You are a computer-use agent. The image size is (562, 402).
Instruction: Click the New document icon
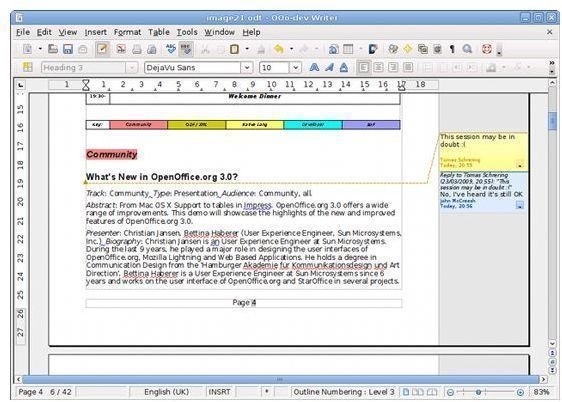pos(28,49)
